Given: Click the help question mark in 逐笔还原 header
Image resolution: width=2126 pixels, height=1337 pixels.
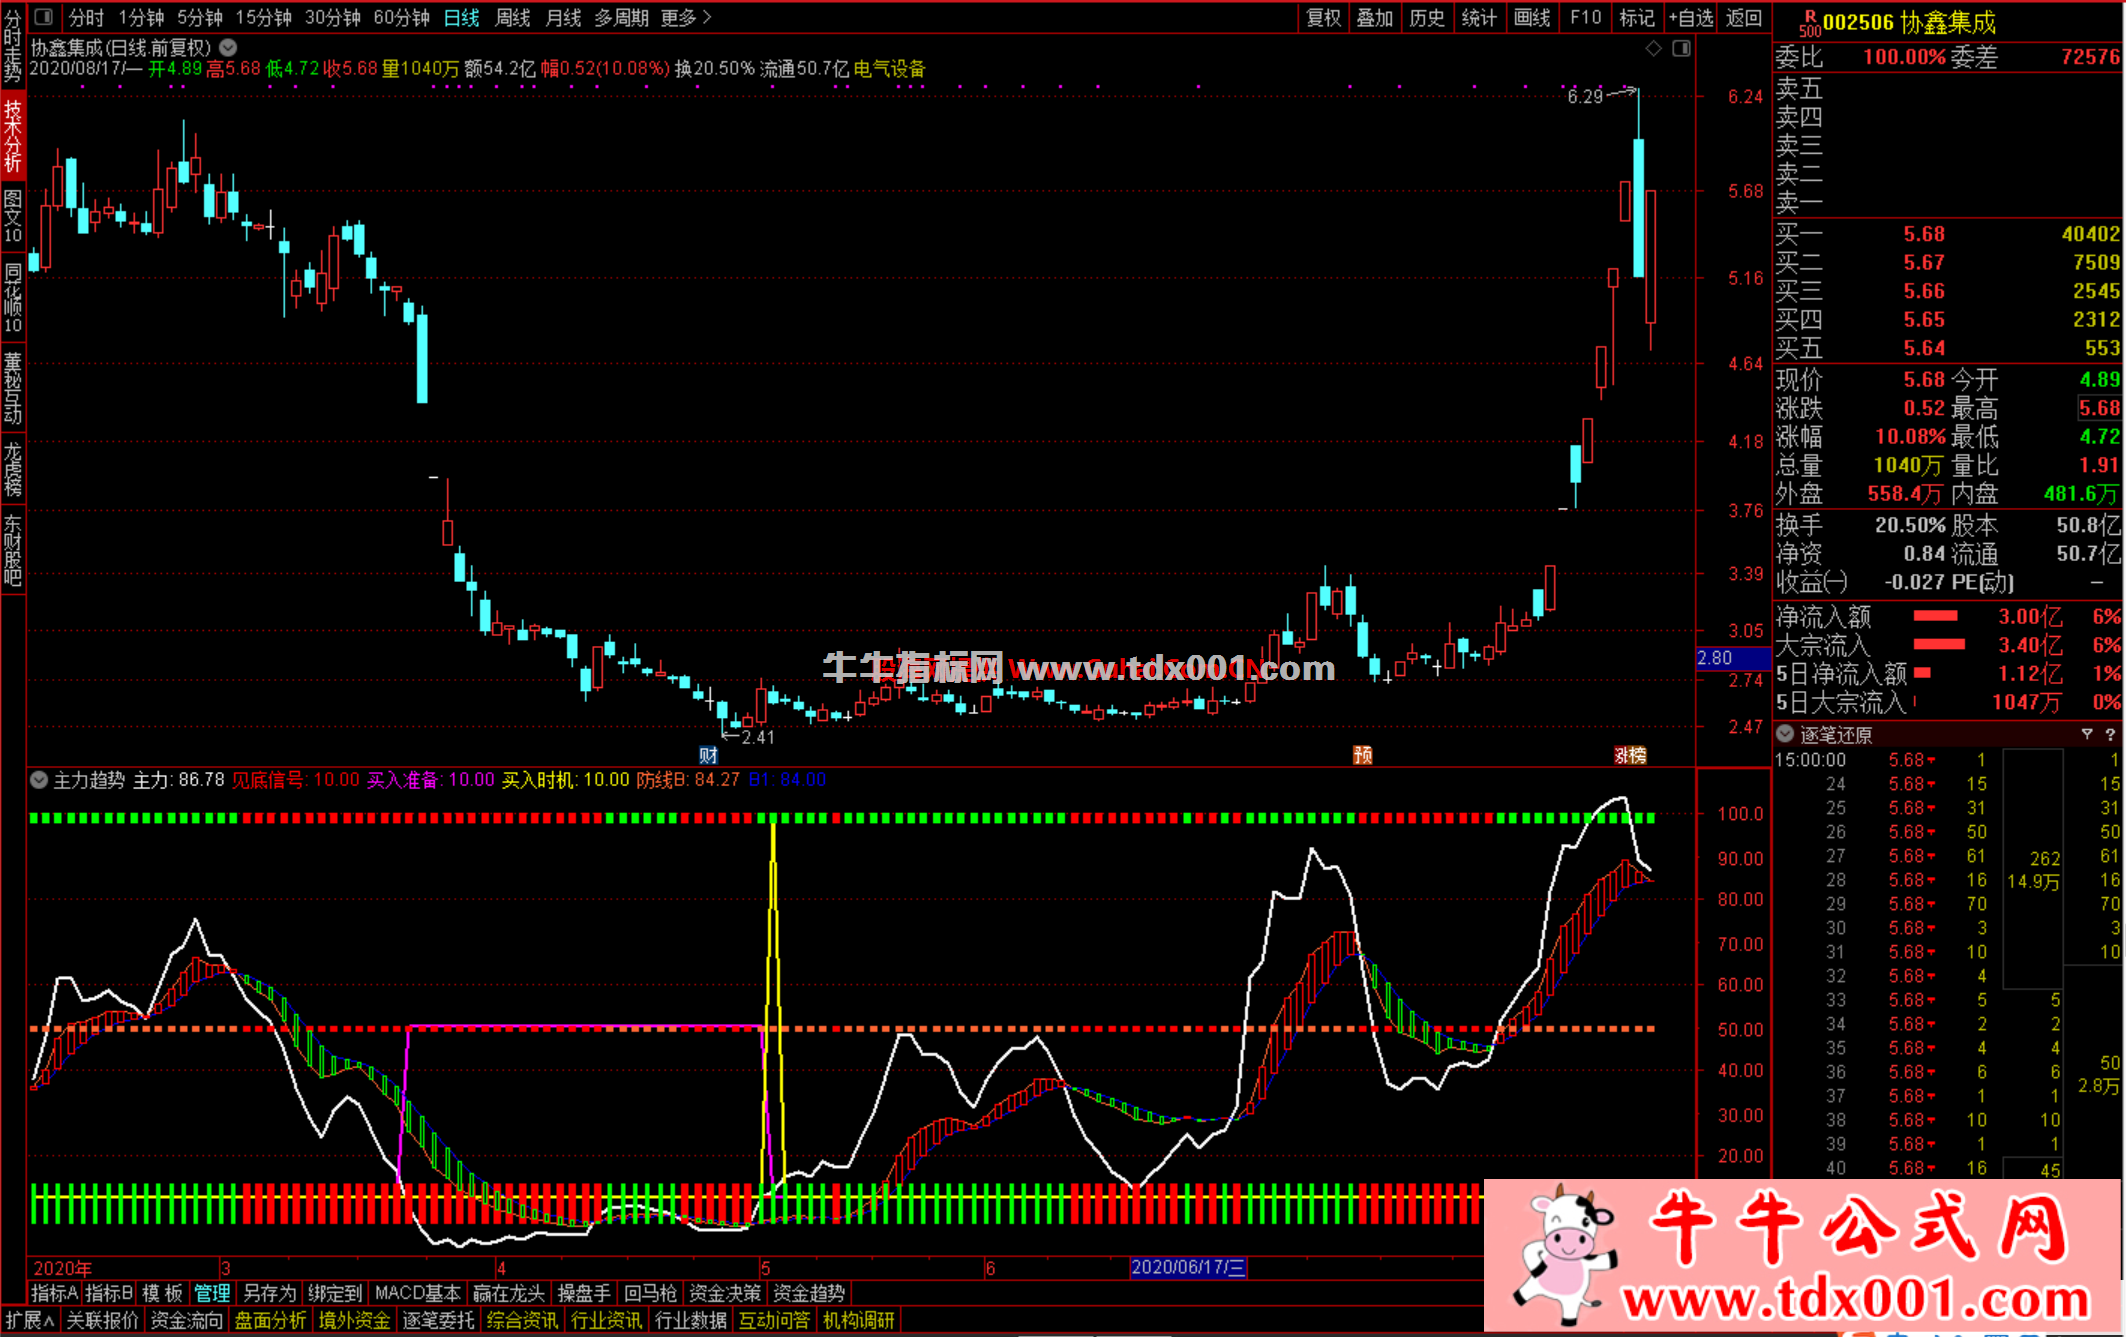Looking at the screenshot, I should 2110,734.
